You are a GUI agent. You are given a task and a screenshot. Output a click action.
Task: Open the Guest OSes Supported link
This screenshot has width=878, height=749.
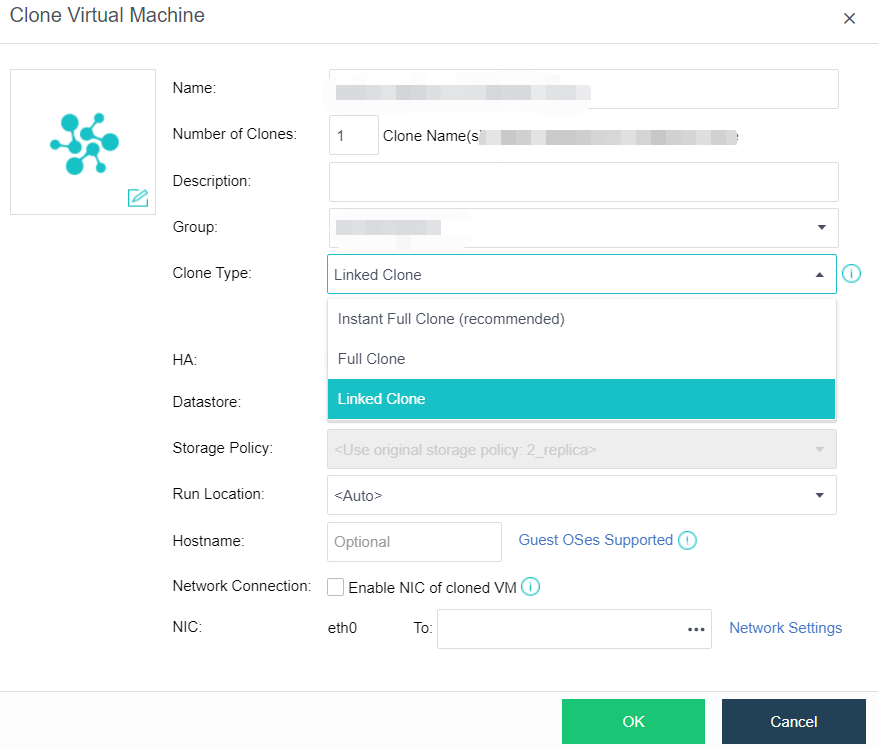coord(595,540)
